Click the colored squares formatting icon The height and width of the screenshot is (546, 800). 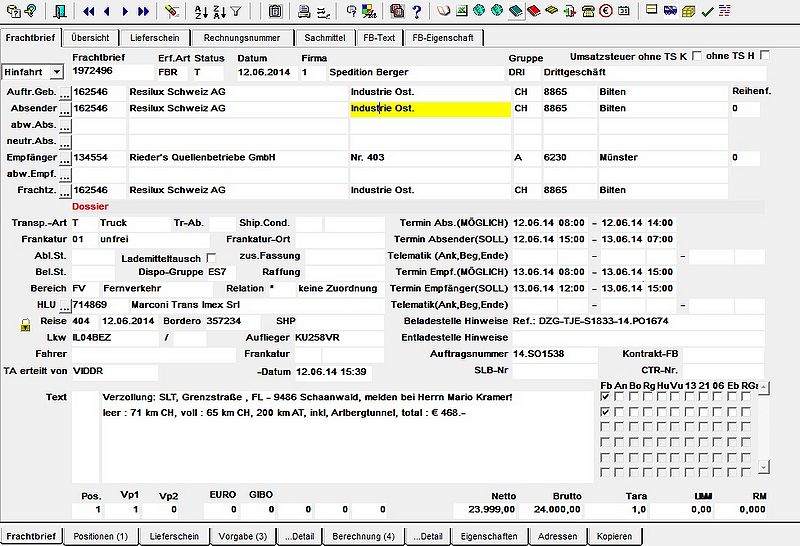(x=369, y=11)
